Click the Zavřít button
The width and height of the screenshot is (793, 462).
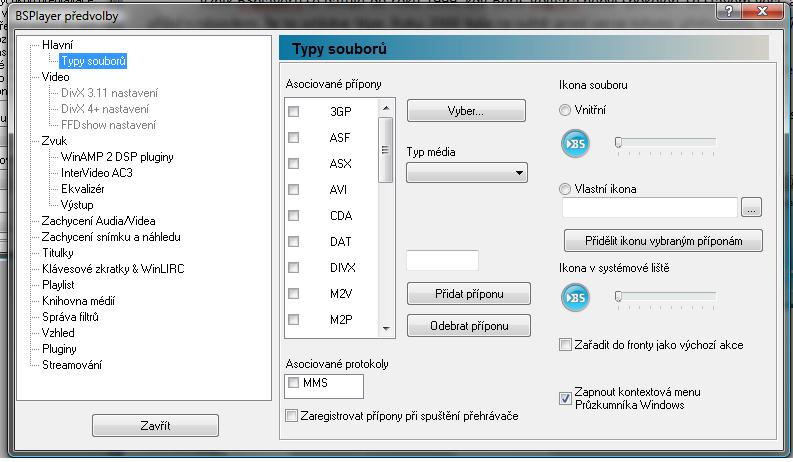point(155,426)
